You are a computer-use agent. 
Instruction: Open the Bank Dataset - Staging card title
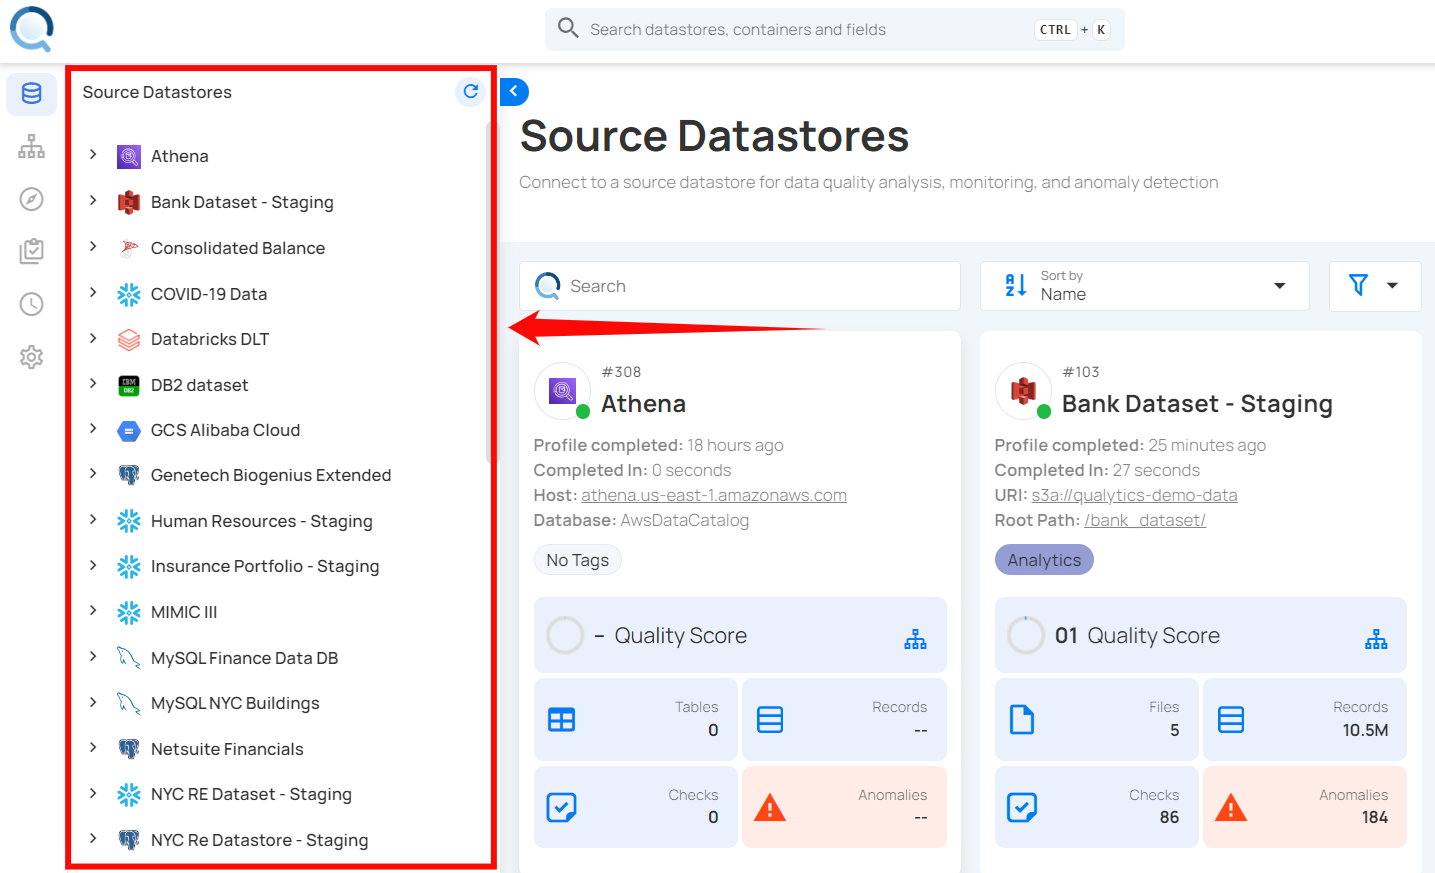click(x=1197, y=404)
